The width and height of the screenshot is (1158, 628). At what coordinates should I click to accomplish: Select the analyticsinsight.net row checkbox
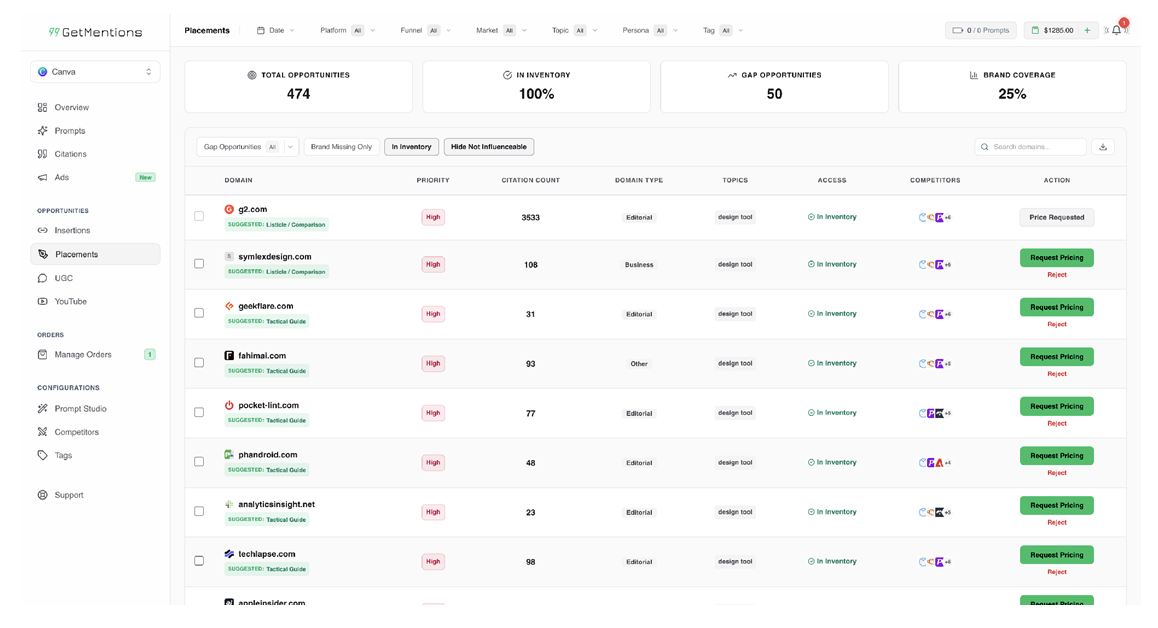[x=199, y=511]
